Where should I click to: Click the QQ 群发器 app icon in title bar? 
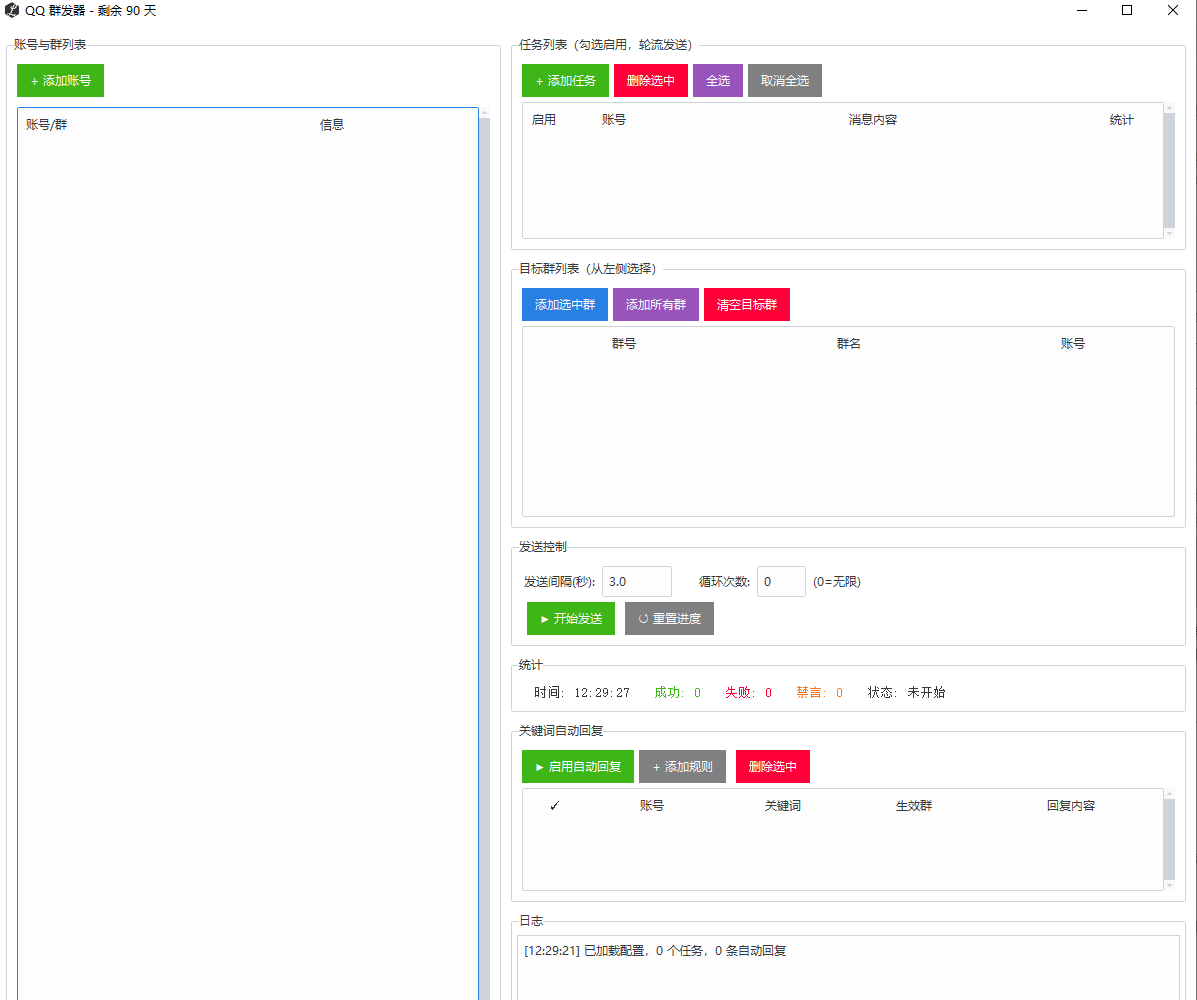tap(12, 11)
